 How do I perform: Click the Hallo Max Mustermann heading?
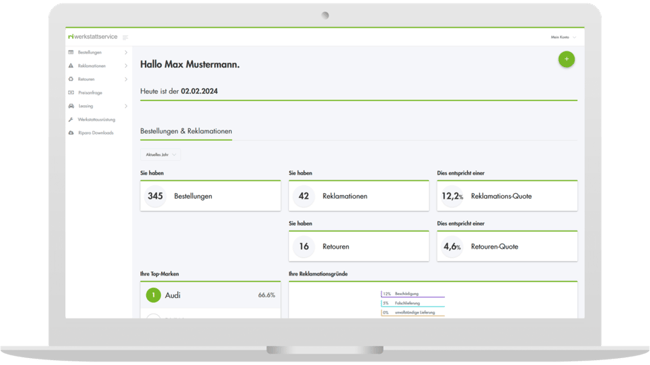(190, 64)
